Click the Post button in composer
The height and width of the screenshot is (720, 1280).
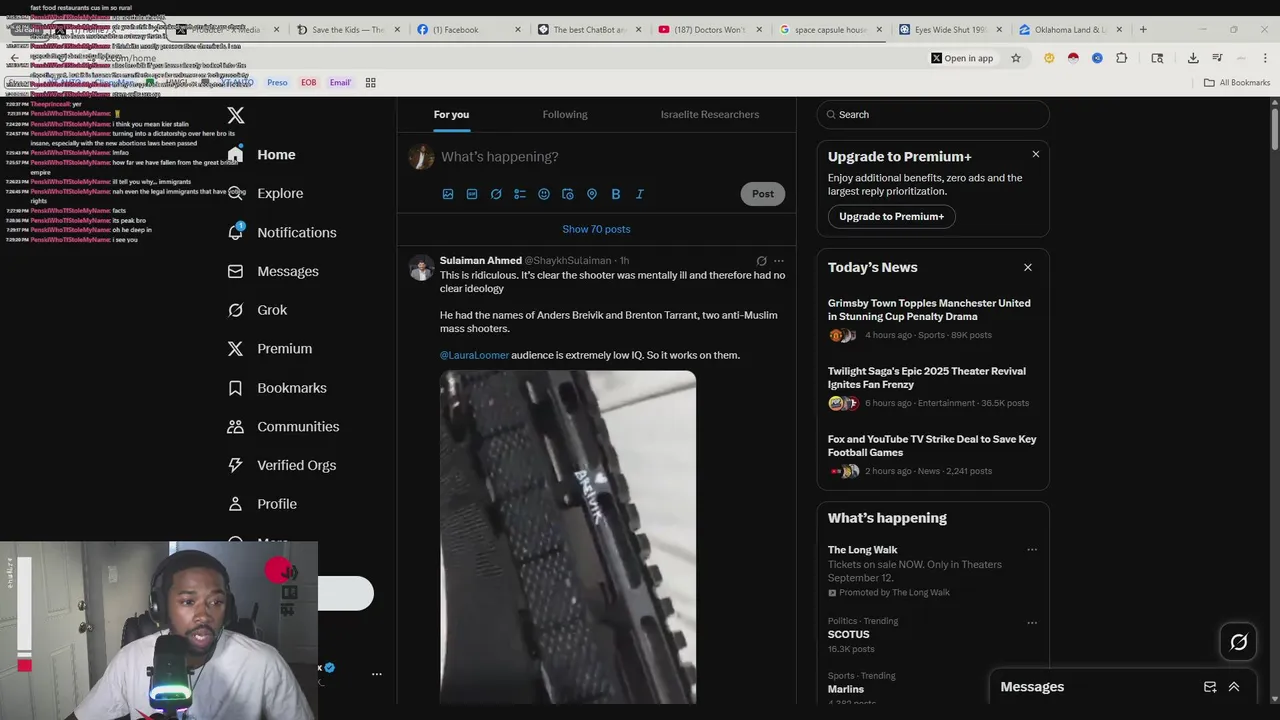763,194
